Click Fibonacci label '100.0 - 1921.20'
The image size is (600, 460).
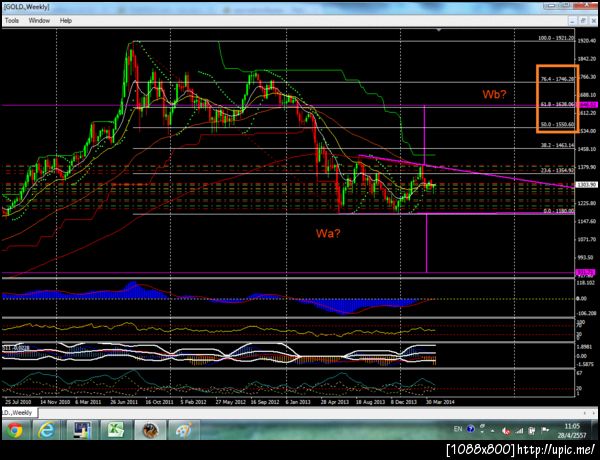[x=556, y=38]
